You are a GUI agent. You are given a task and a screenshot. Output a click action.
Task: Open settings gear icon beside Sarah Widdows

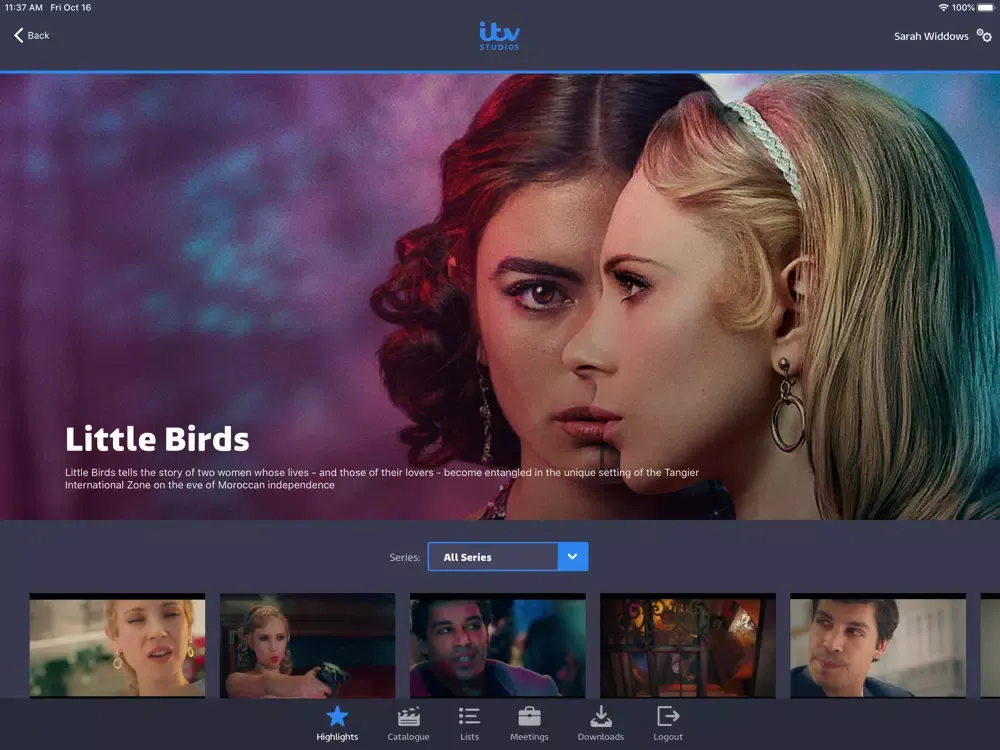tap(984, 36)
